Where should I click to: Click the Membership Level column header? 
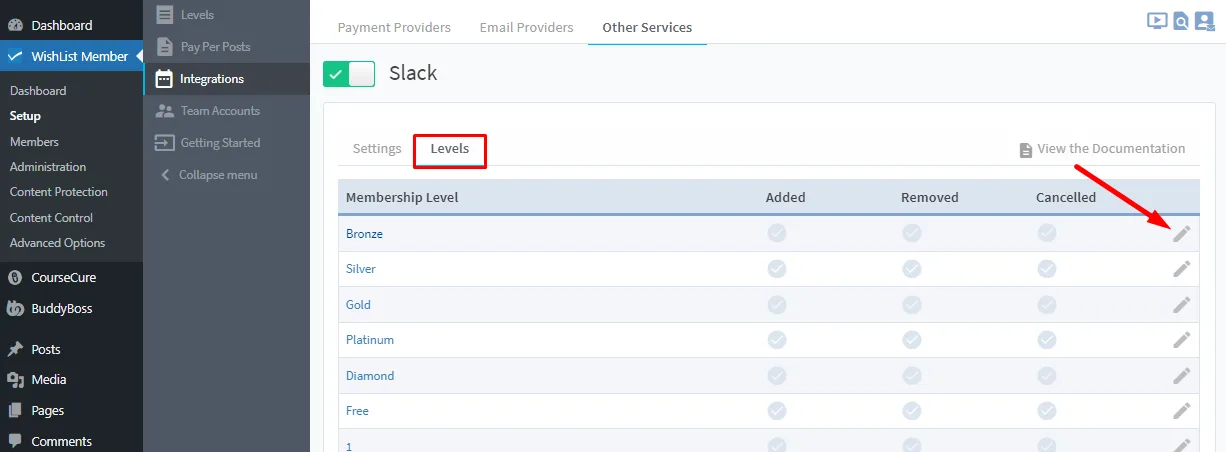tap(402, 197)
